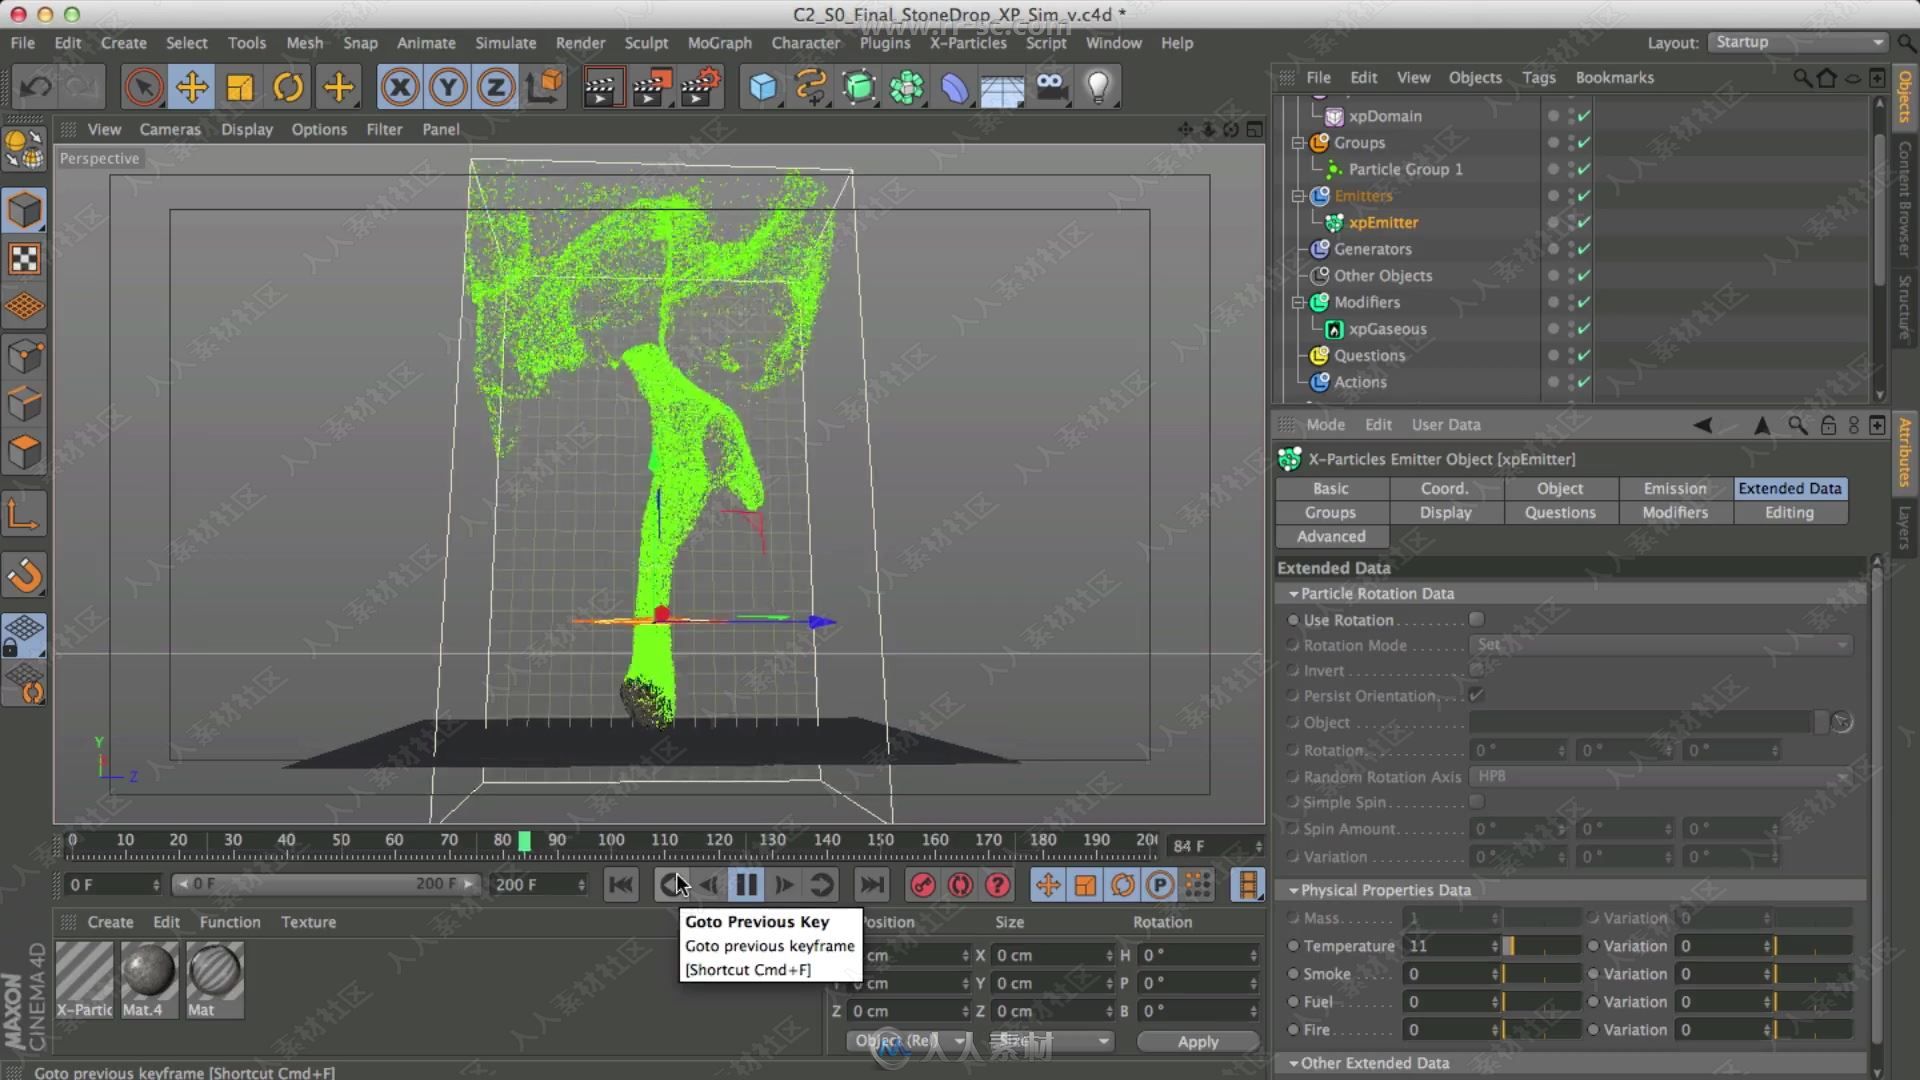This screenshot has width=1920, height=1080.
Task: Open the Extended Data tab
Action: click(1789, 488)
